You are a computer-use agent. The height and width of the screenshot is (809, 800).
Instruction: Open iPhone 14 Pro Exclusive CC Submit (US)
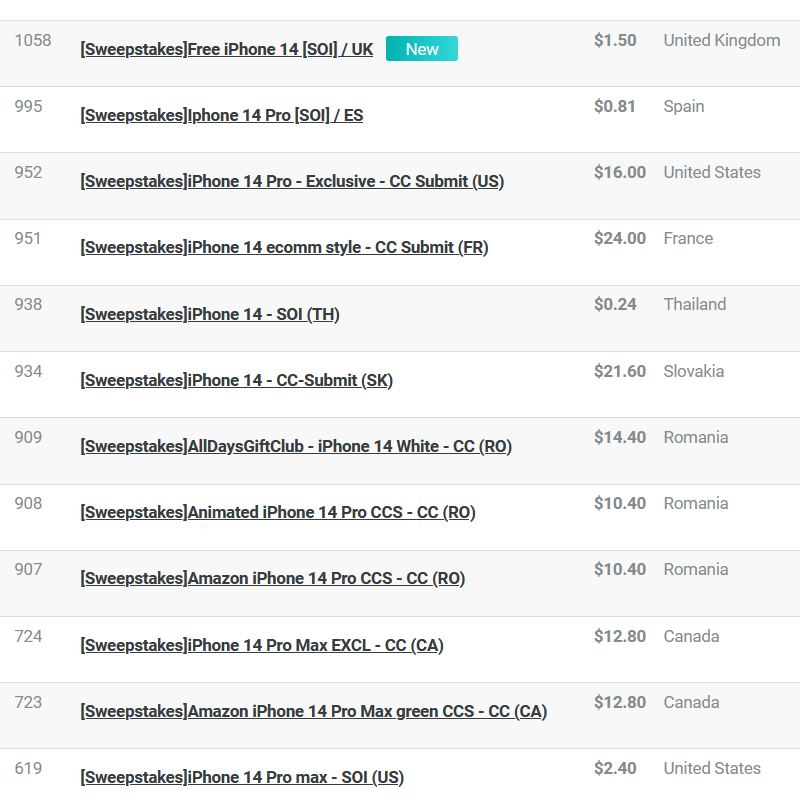[292, 182]
